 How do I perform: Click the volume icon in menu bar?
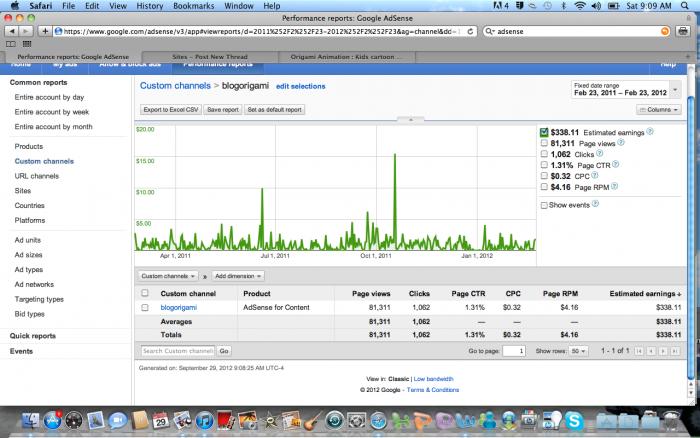(596, 6)
